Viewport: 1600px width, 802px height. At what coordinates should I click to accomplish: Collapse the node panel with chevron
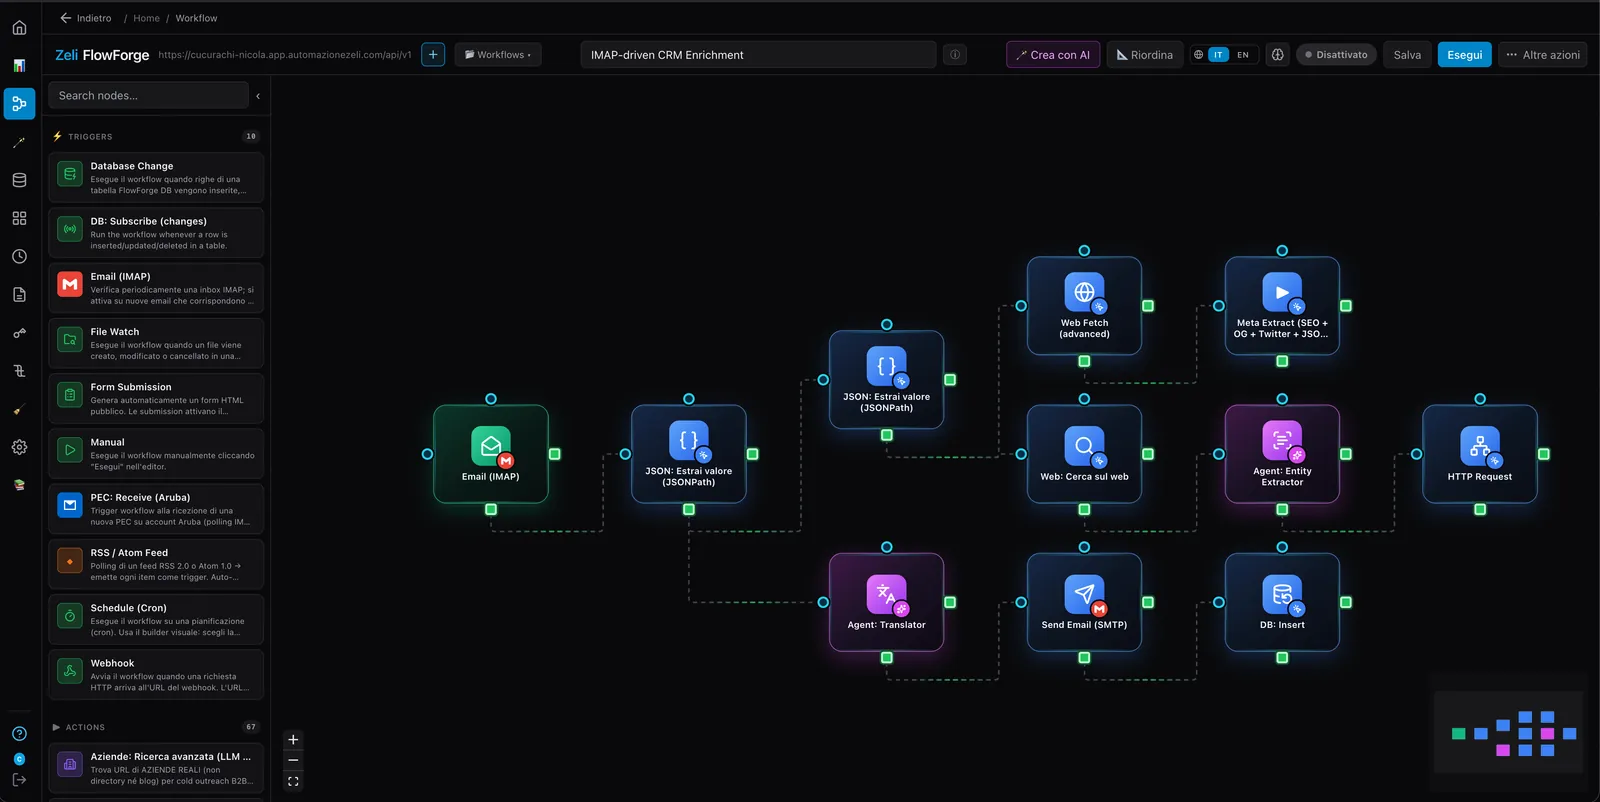[x=258, y=96]
